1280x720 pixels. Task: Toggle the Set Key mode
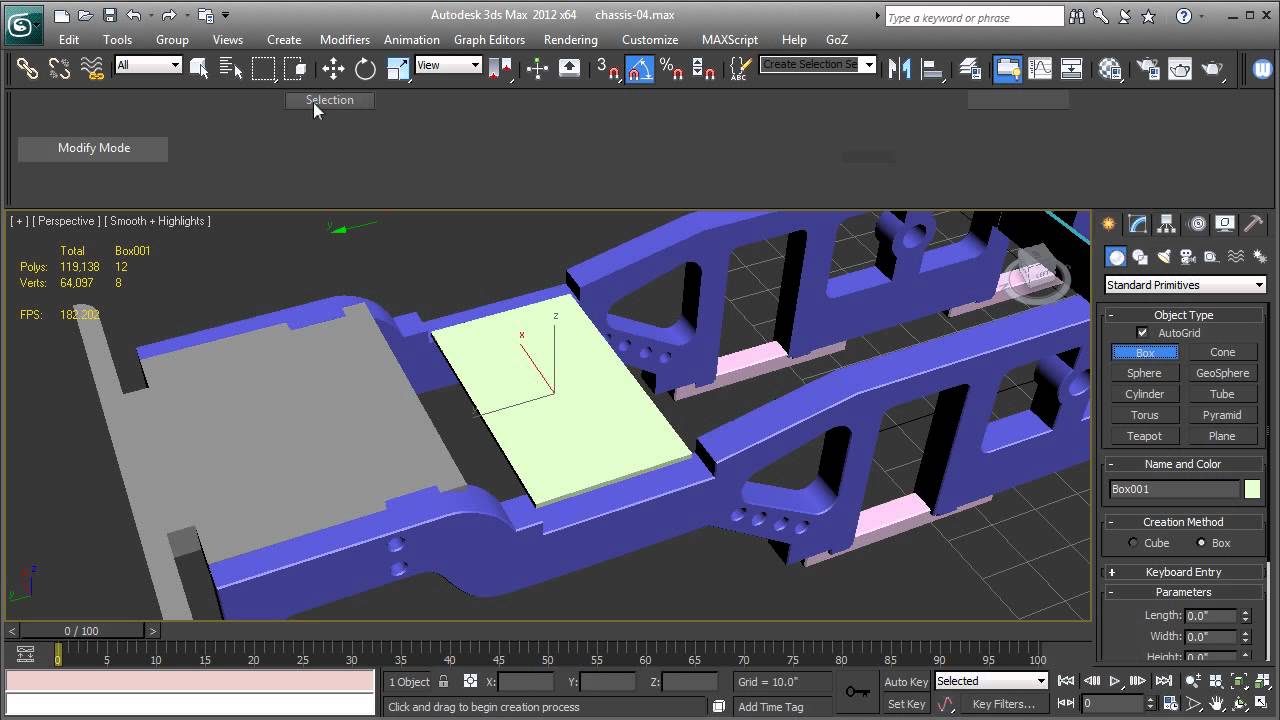coord(906,704)
